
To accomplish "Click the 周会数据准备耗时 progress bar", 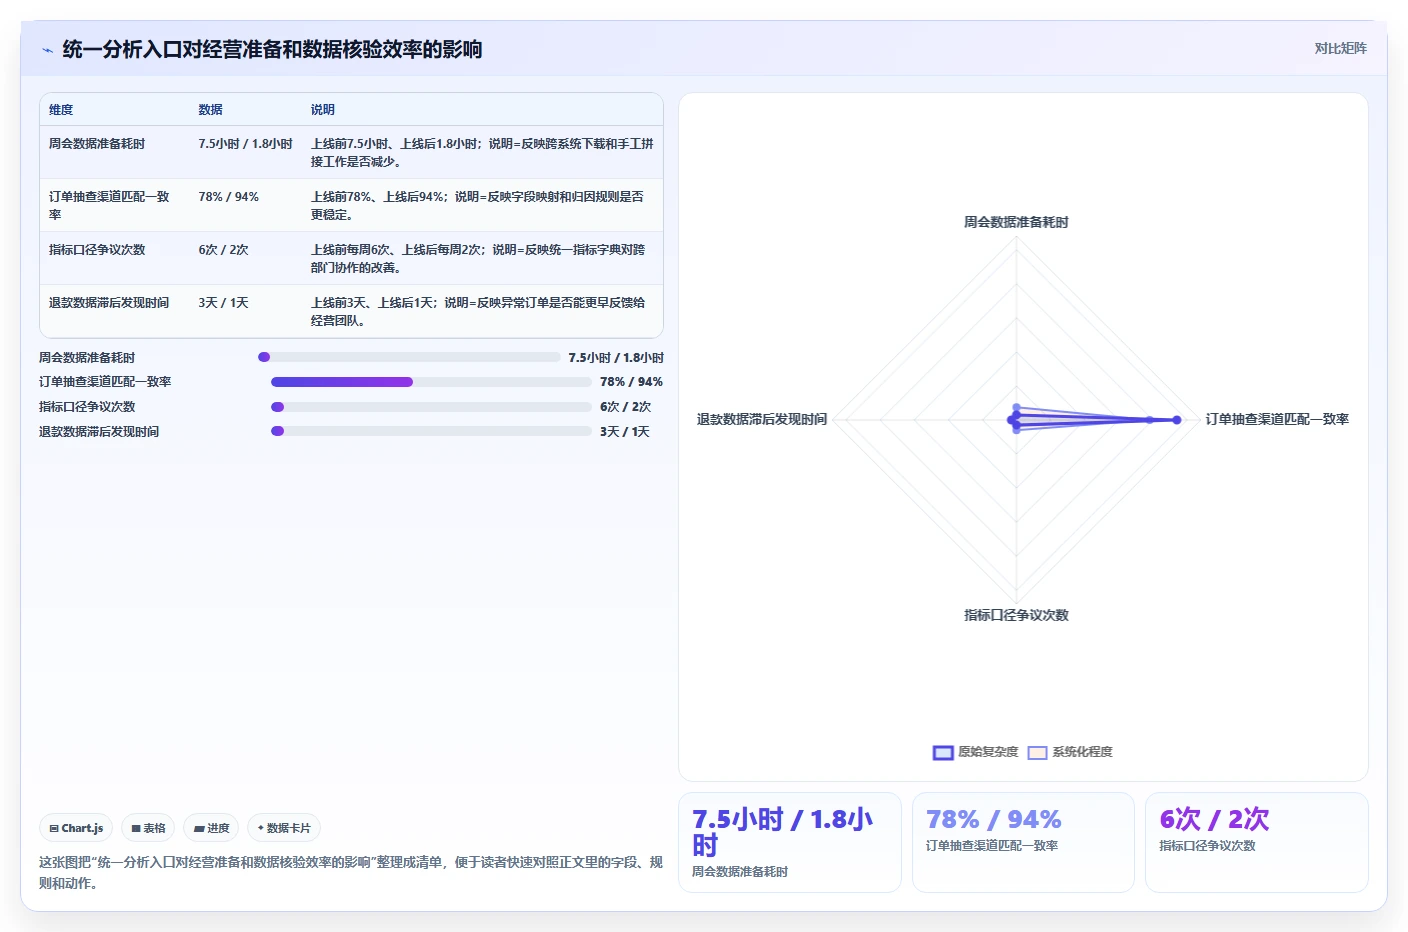I will pyautogui.click(x=409, y=357).
